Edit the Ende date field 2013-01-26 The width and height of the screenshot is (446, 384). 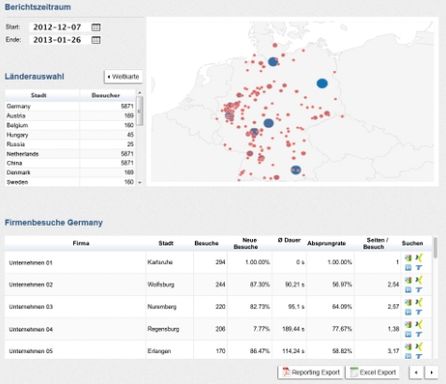point(59,40)
